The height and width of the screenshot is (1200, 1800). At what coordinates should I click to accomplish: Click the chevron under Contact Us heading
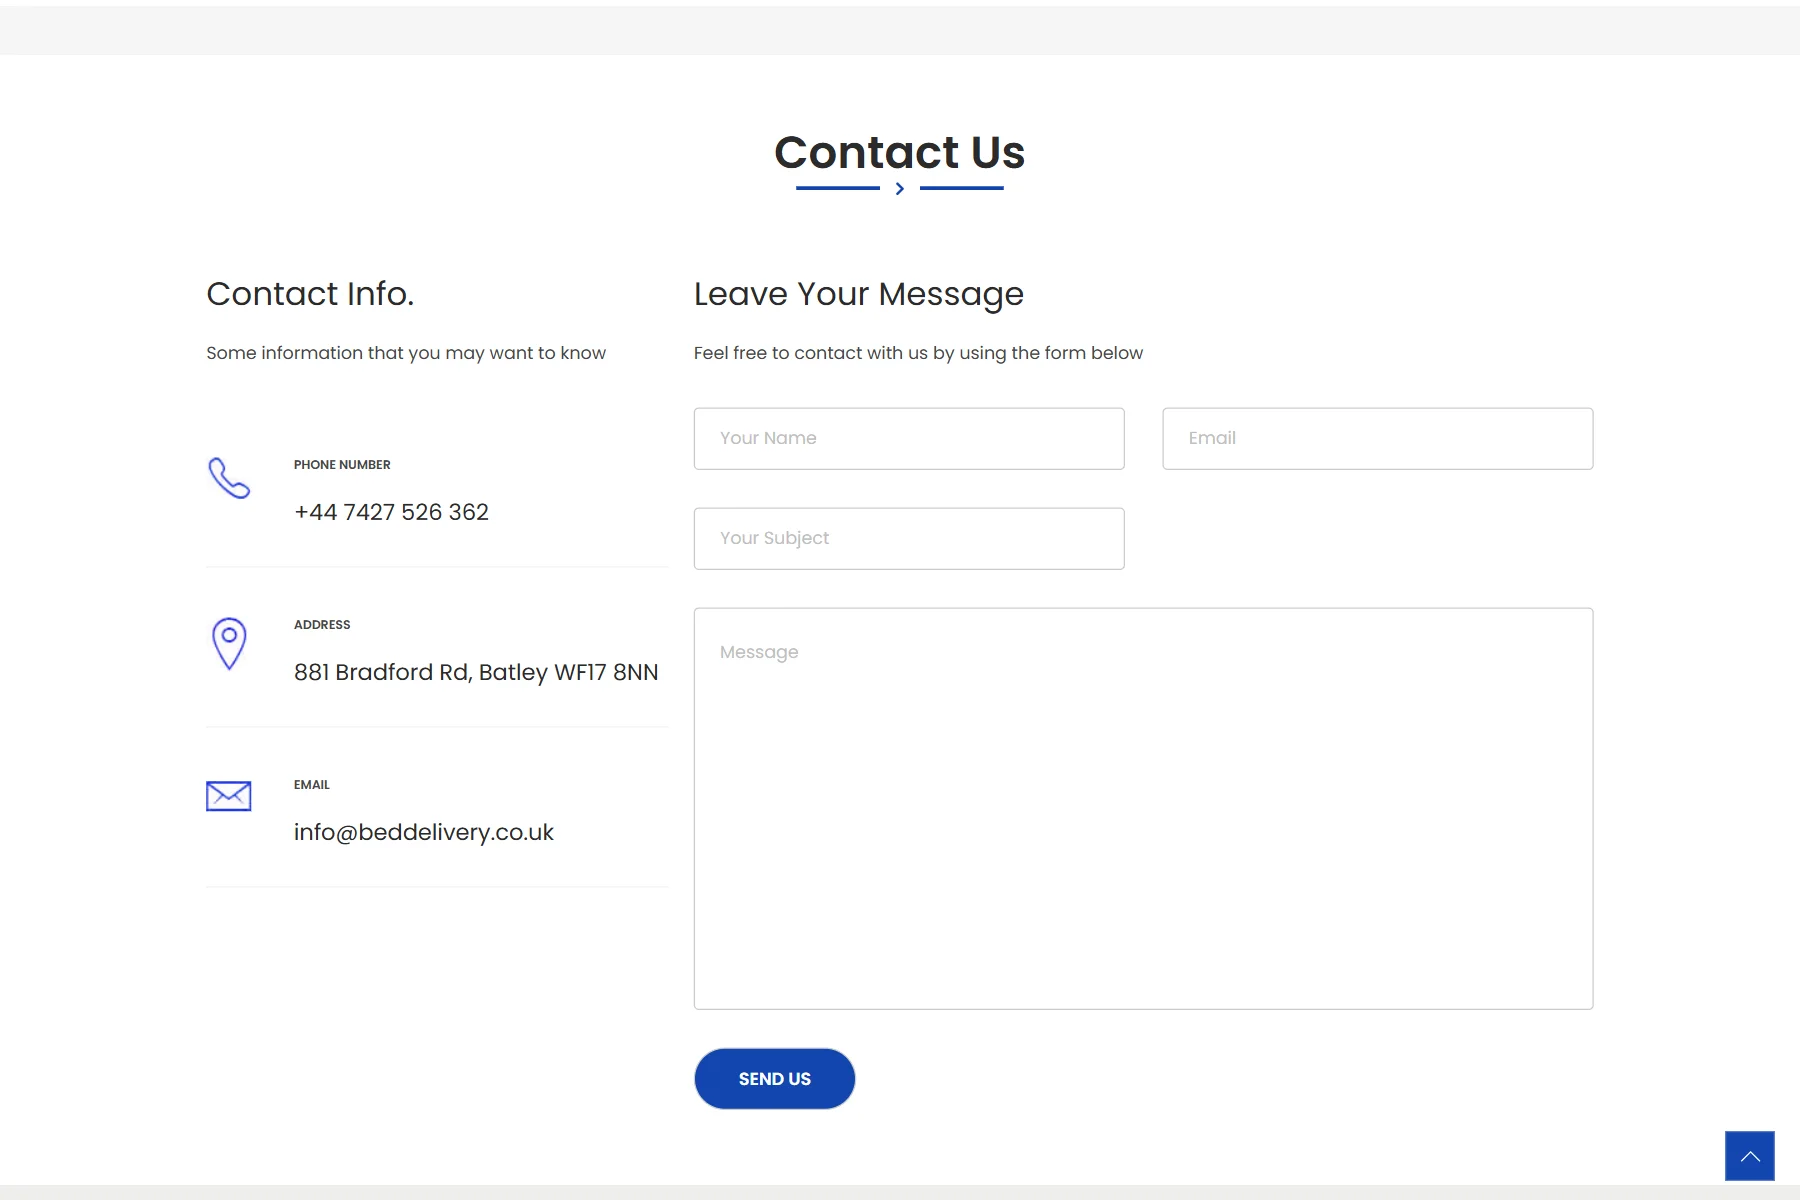point(900,188)
